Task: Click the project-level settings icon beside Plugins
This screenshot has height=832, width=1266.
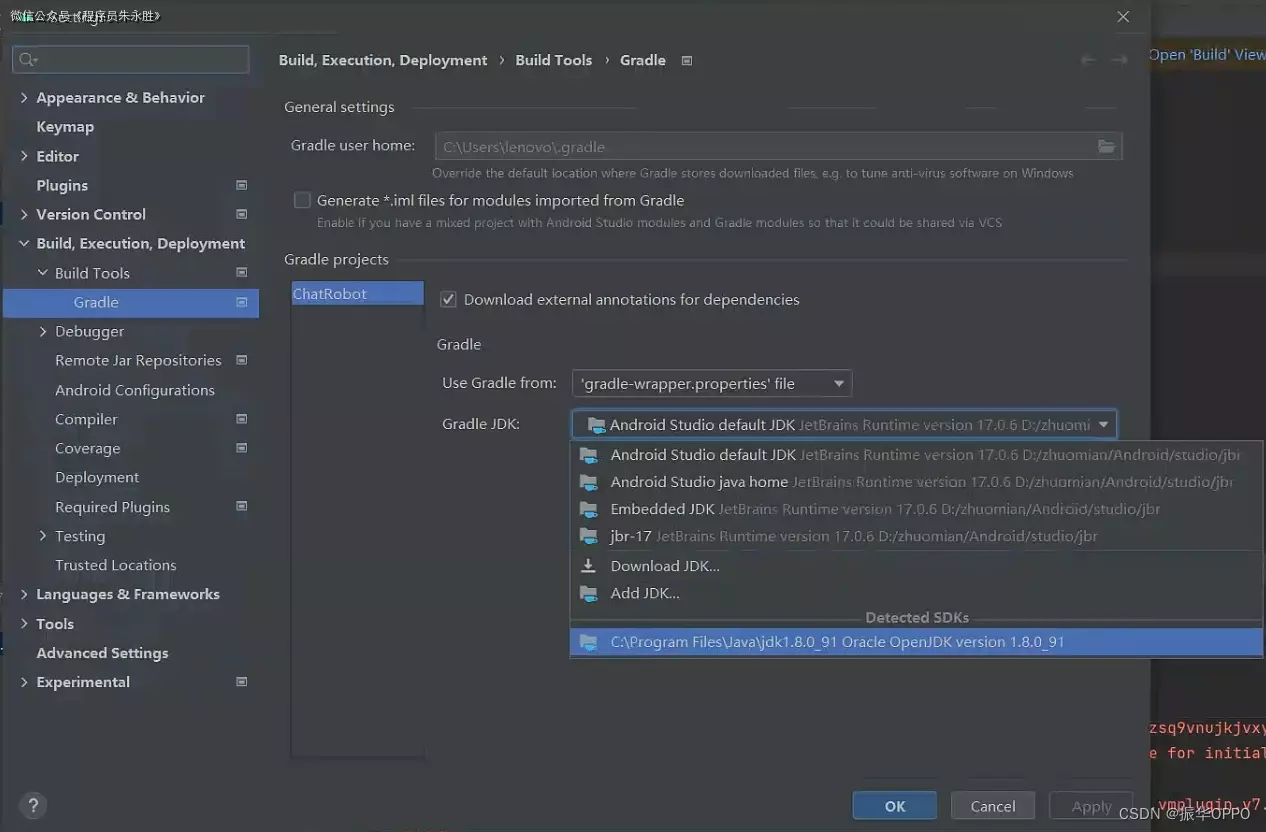Action: tap(241, 185)
